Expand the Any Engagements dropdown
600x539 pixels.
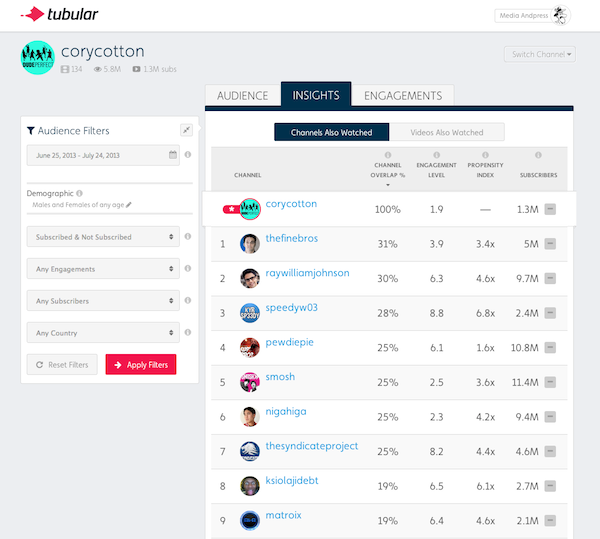(x=102, y=269)
